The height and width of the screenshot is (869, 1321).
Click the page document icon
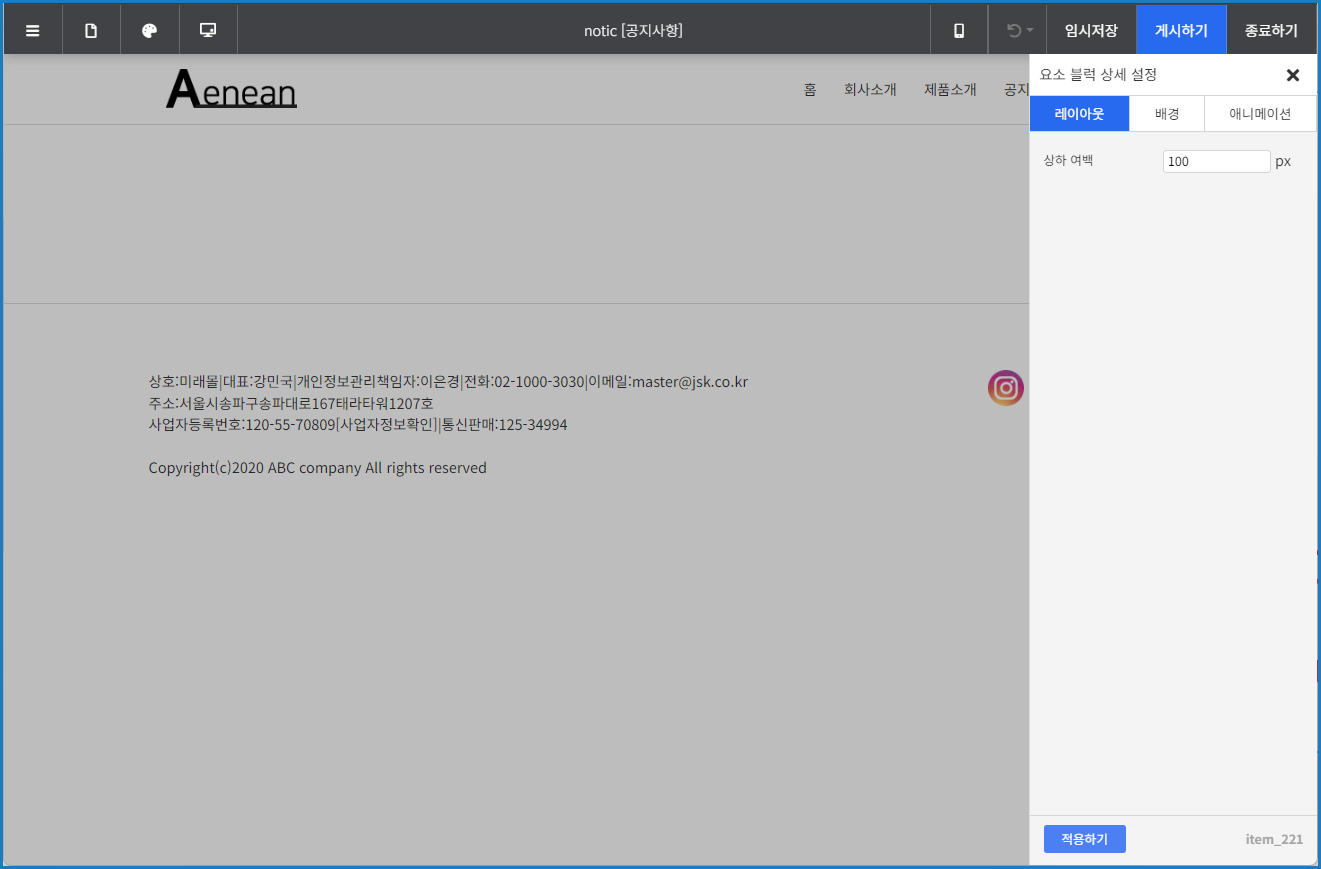91,30
